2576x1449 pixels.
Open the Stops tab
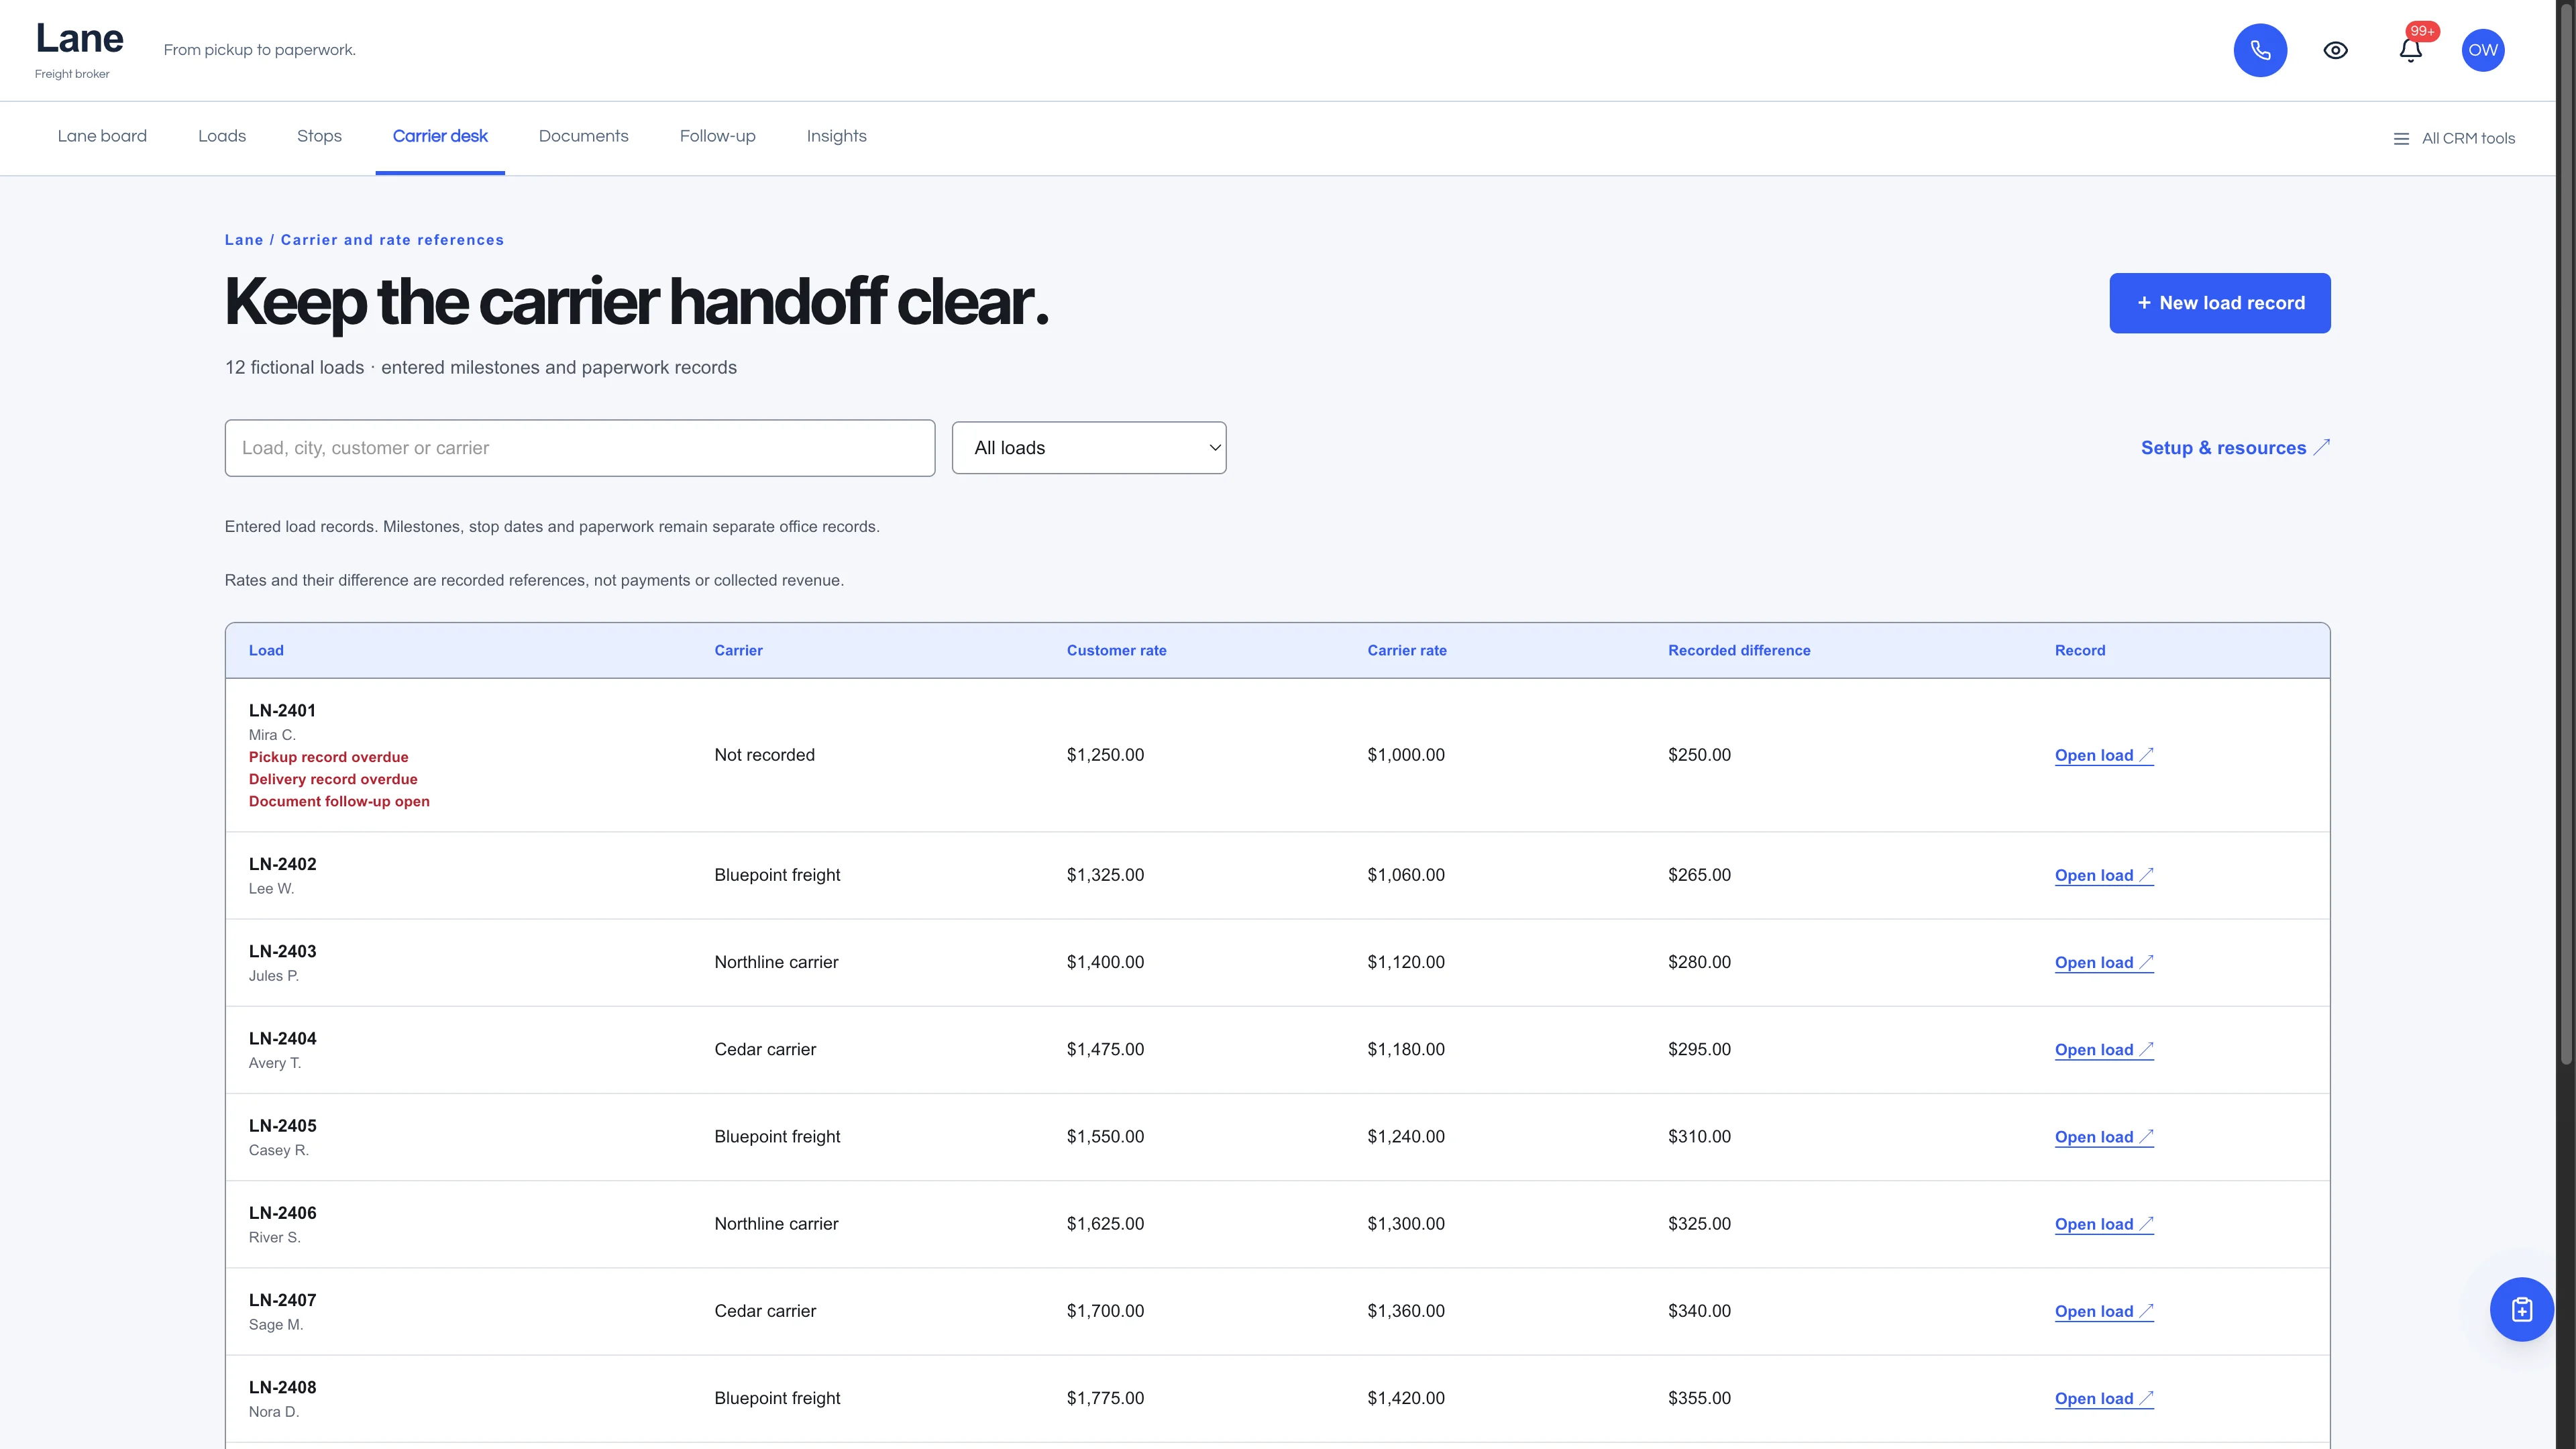point(319,136)
